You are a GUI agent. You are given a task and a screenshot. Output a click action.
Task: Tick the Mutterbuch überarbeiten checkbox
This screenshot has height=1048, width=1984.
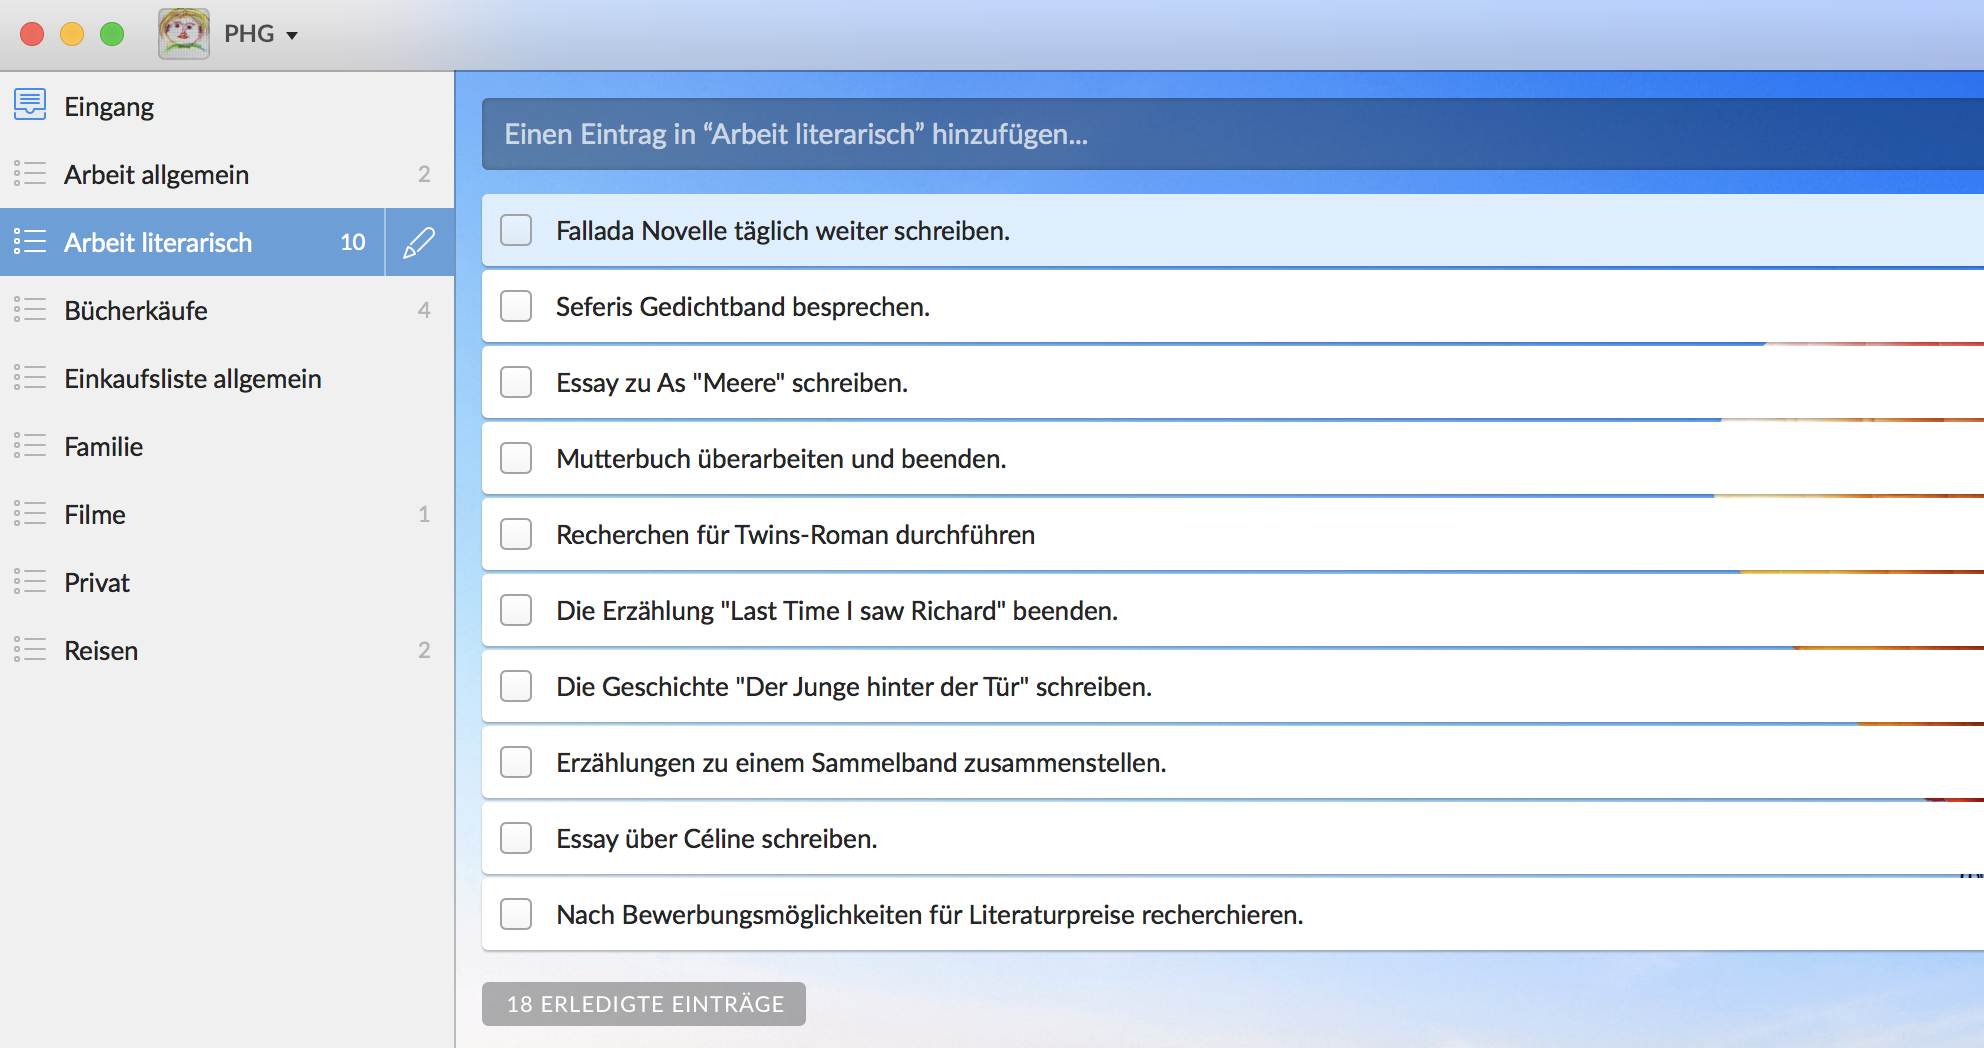[x=516, y=458]
